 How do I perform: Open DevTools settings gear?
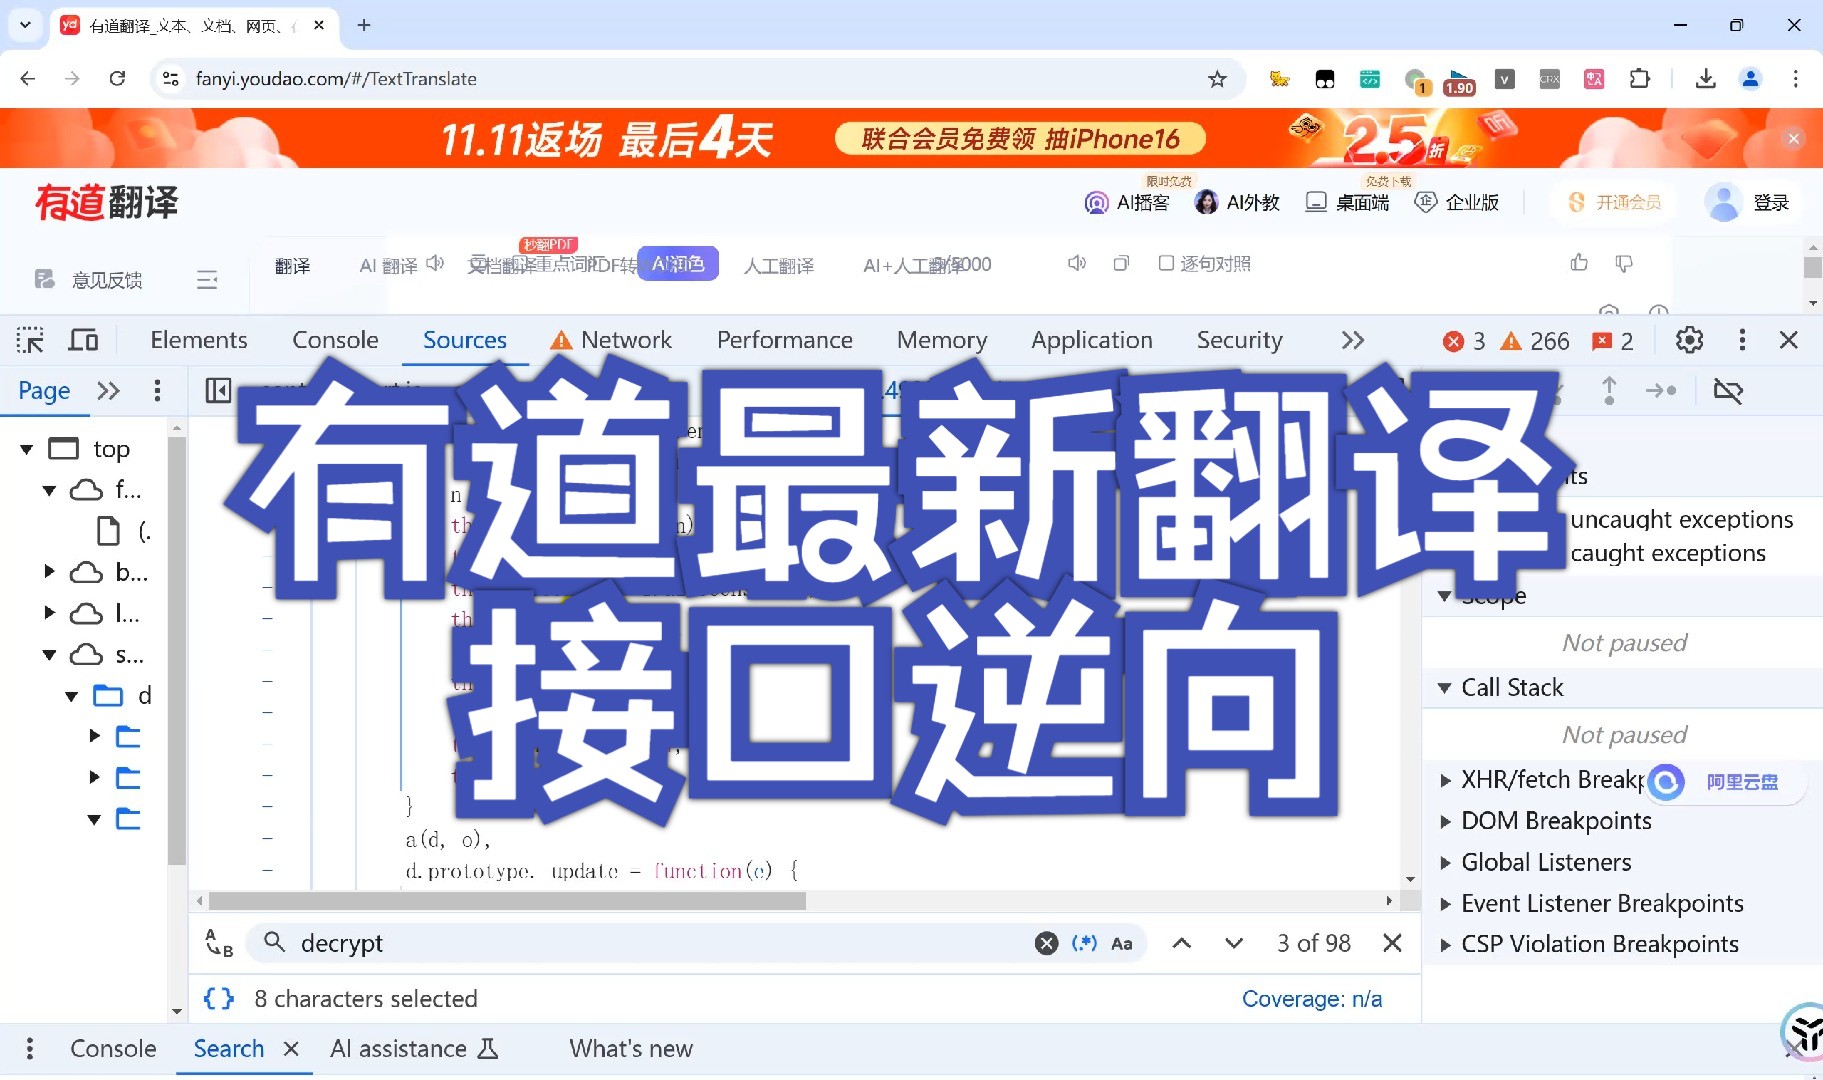(1689, 340)
